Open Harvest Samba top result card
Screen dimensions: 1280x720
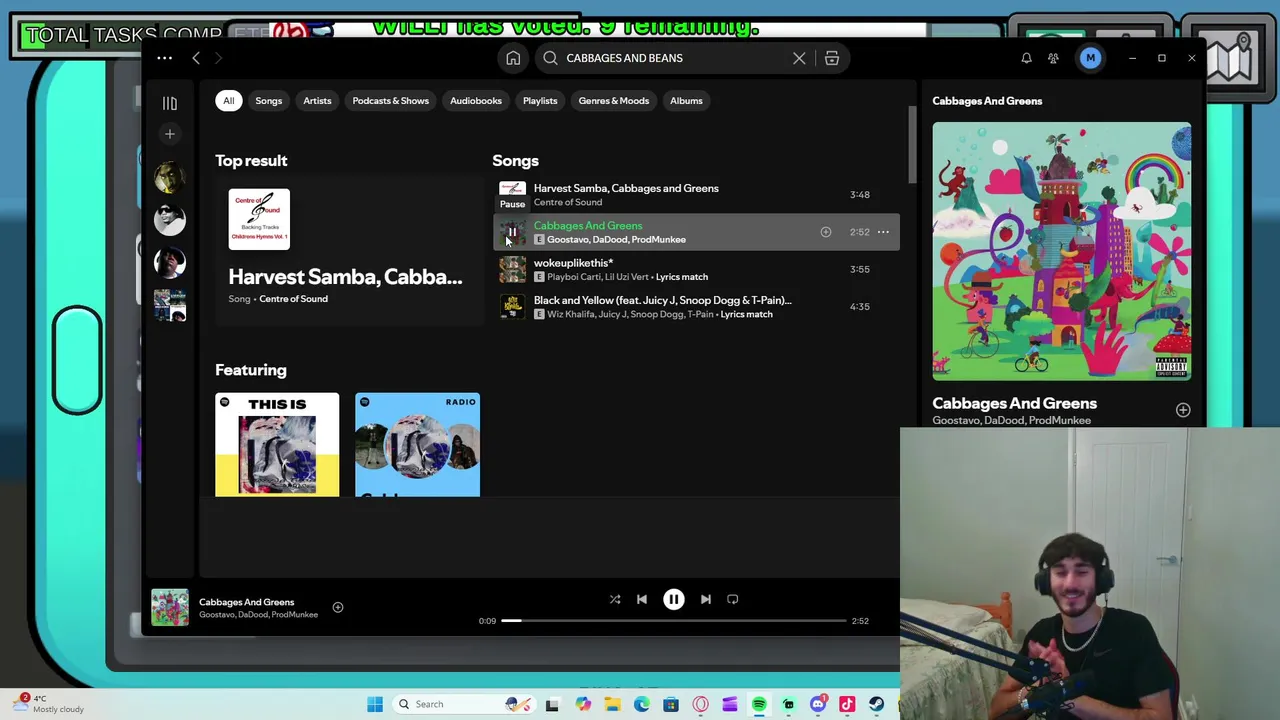click(348, 251)
